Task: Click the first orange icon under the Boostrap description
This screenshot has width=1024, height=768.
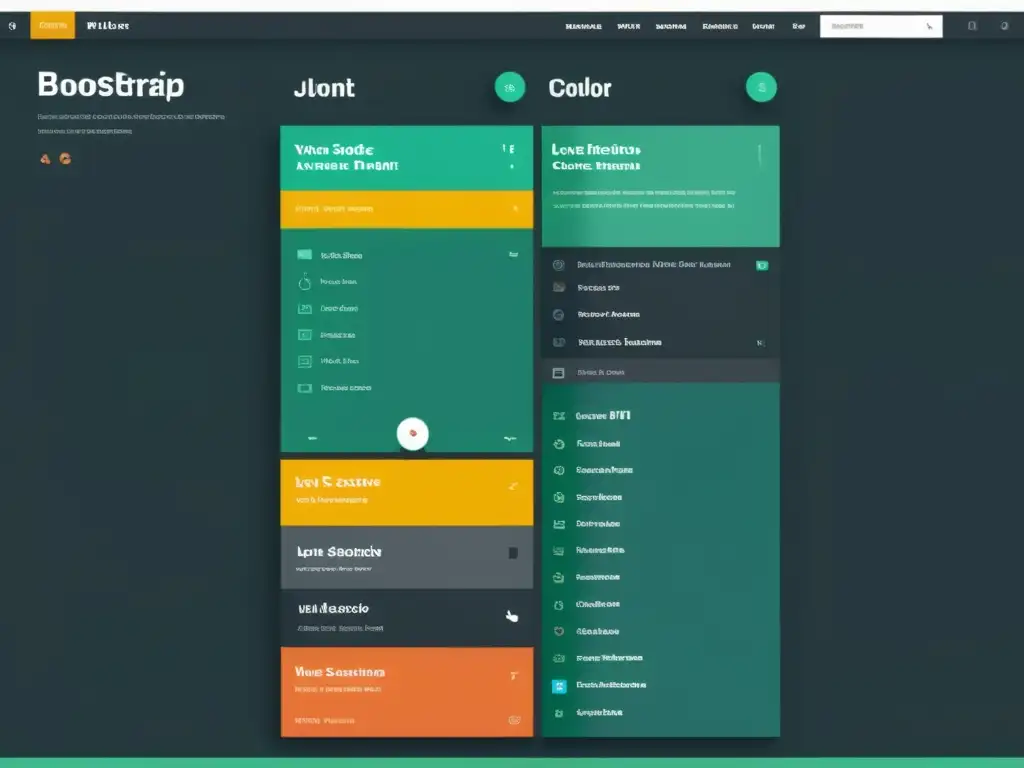Action: [x=45, y=159]
